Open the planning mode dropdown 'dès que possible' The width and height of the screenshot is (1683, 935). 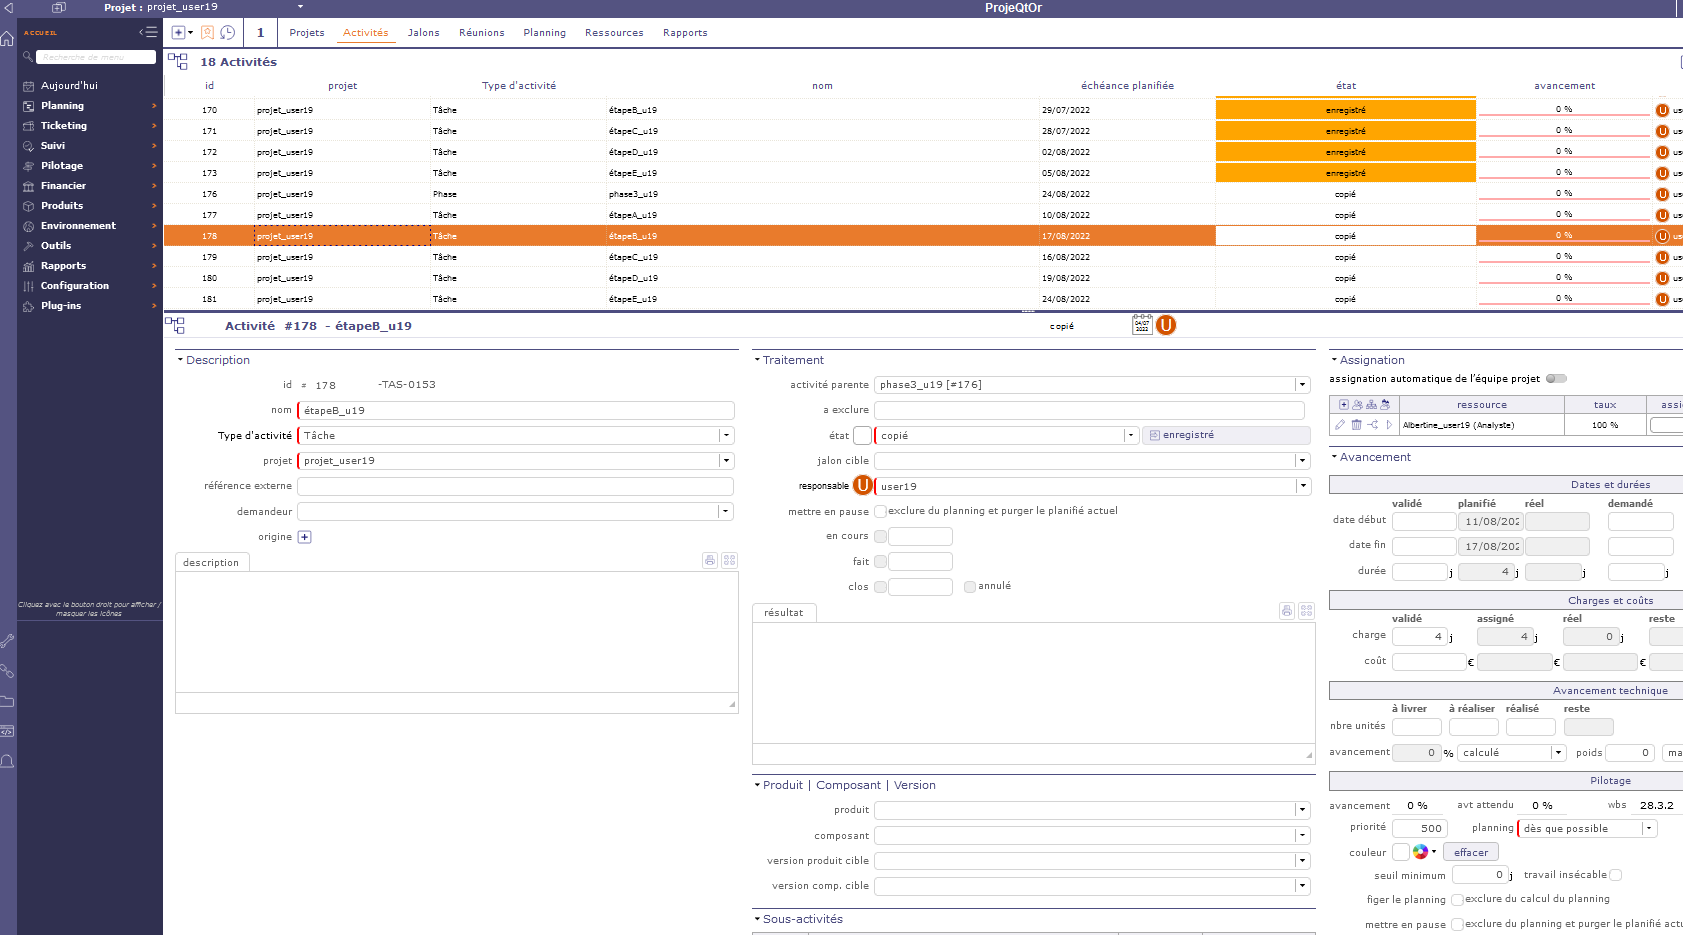[1648, 828]
